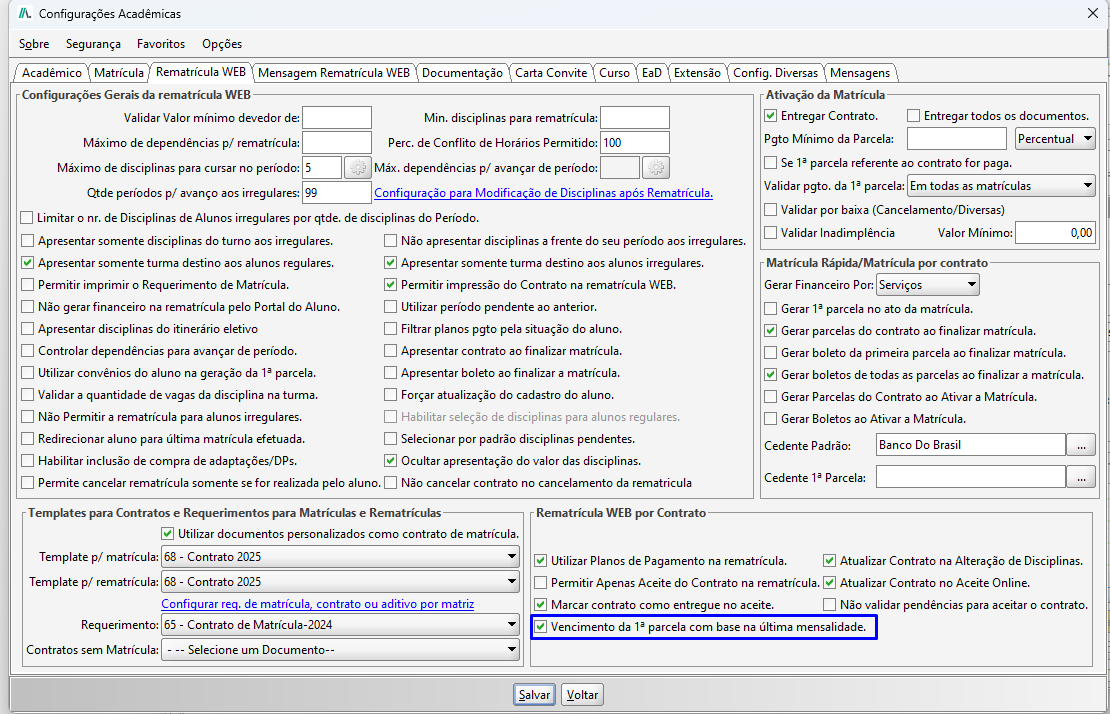Open the Extensão tab
This screenshot has width=1110, height=714.
pos(697,73)
